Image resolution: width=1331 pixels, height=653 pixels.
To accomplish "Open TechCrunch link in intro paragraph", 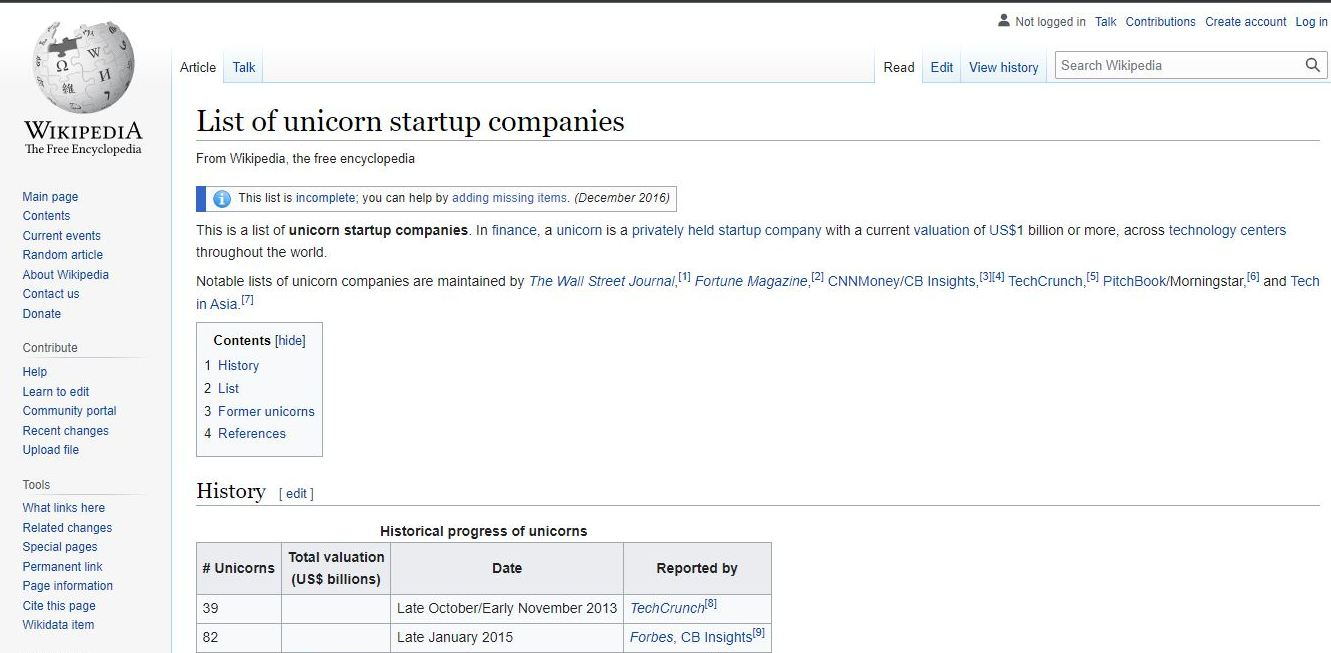I will (x=1045, y=281).
